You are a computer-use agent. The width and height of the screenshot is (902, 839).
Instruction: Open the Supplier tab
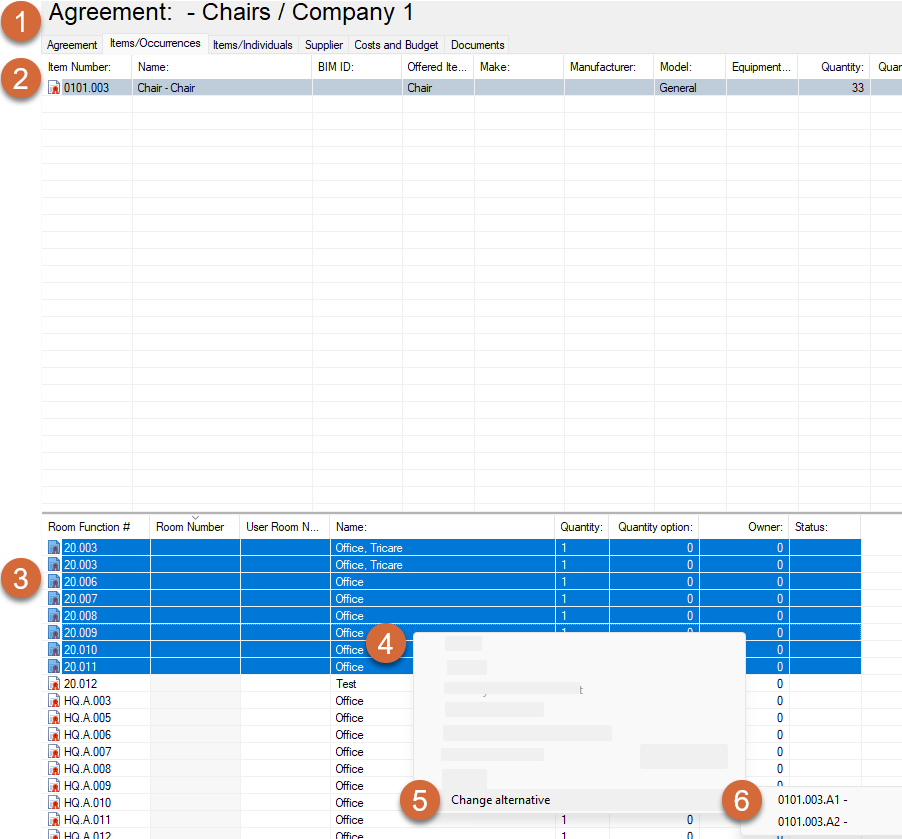pos(323,45)
